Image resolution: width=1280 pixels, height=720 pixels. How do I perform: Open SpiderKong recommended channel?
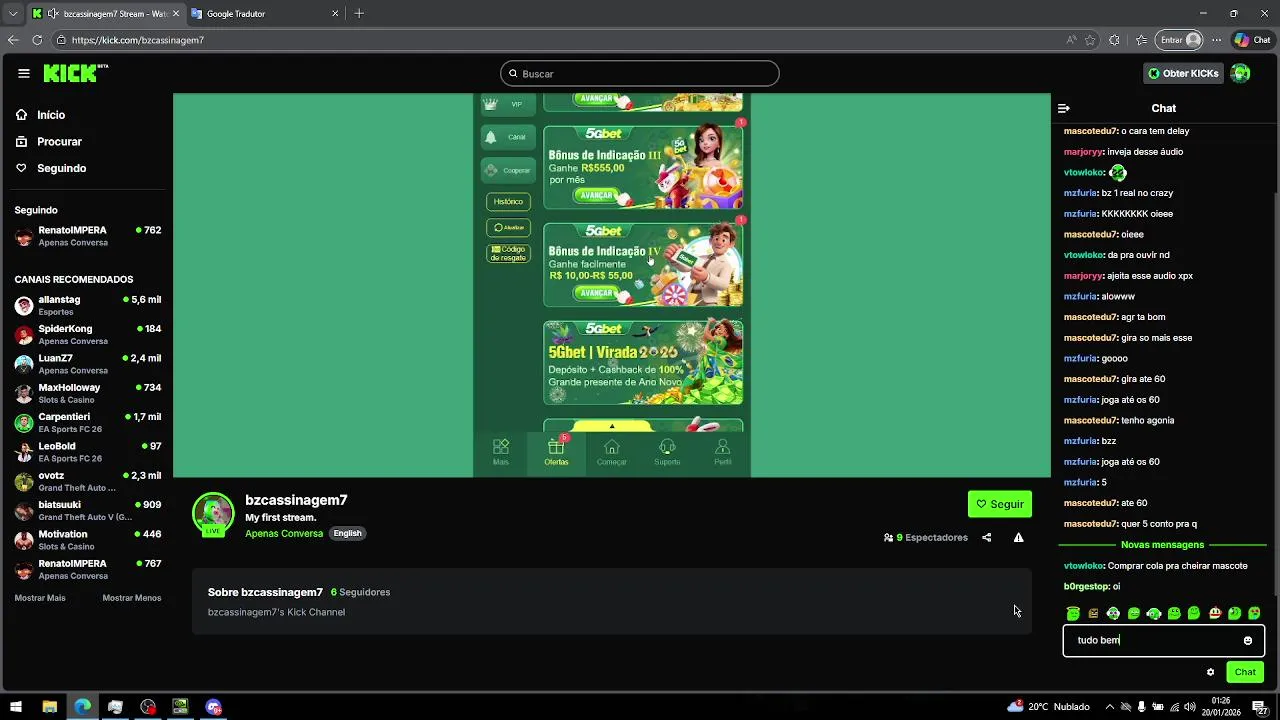pyautogui.click(x=87, y=334)
